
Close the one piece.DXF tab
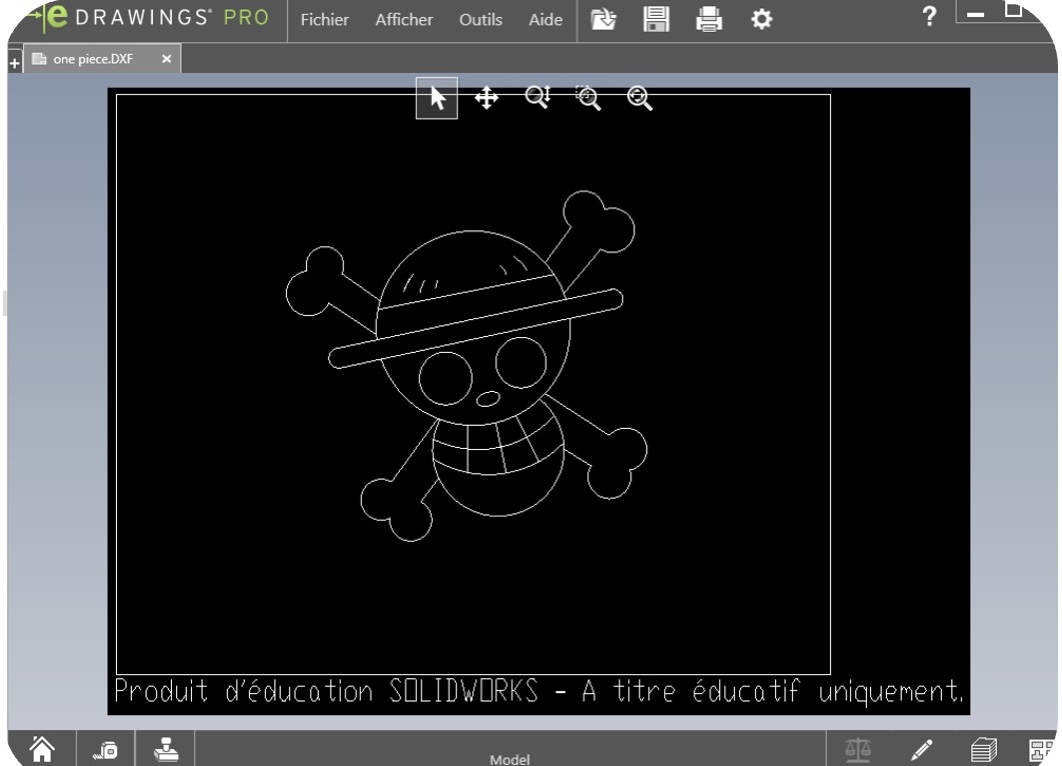pos(166,60)
